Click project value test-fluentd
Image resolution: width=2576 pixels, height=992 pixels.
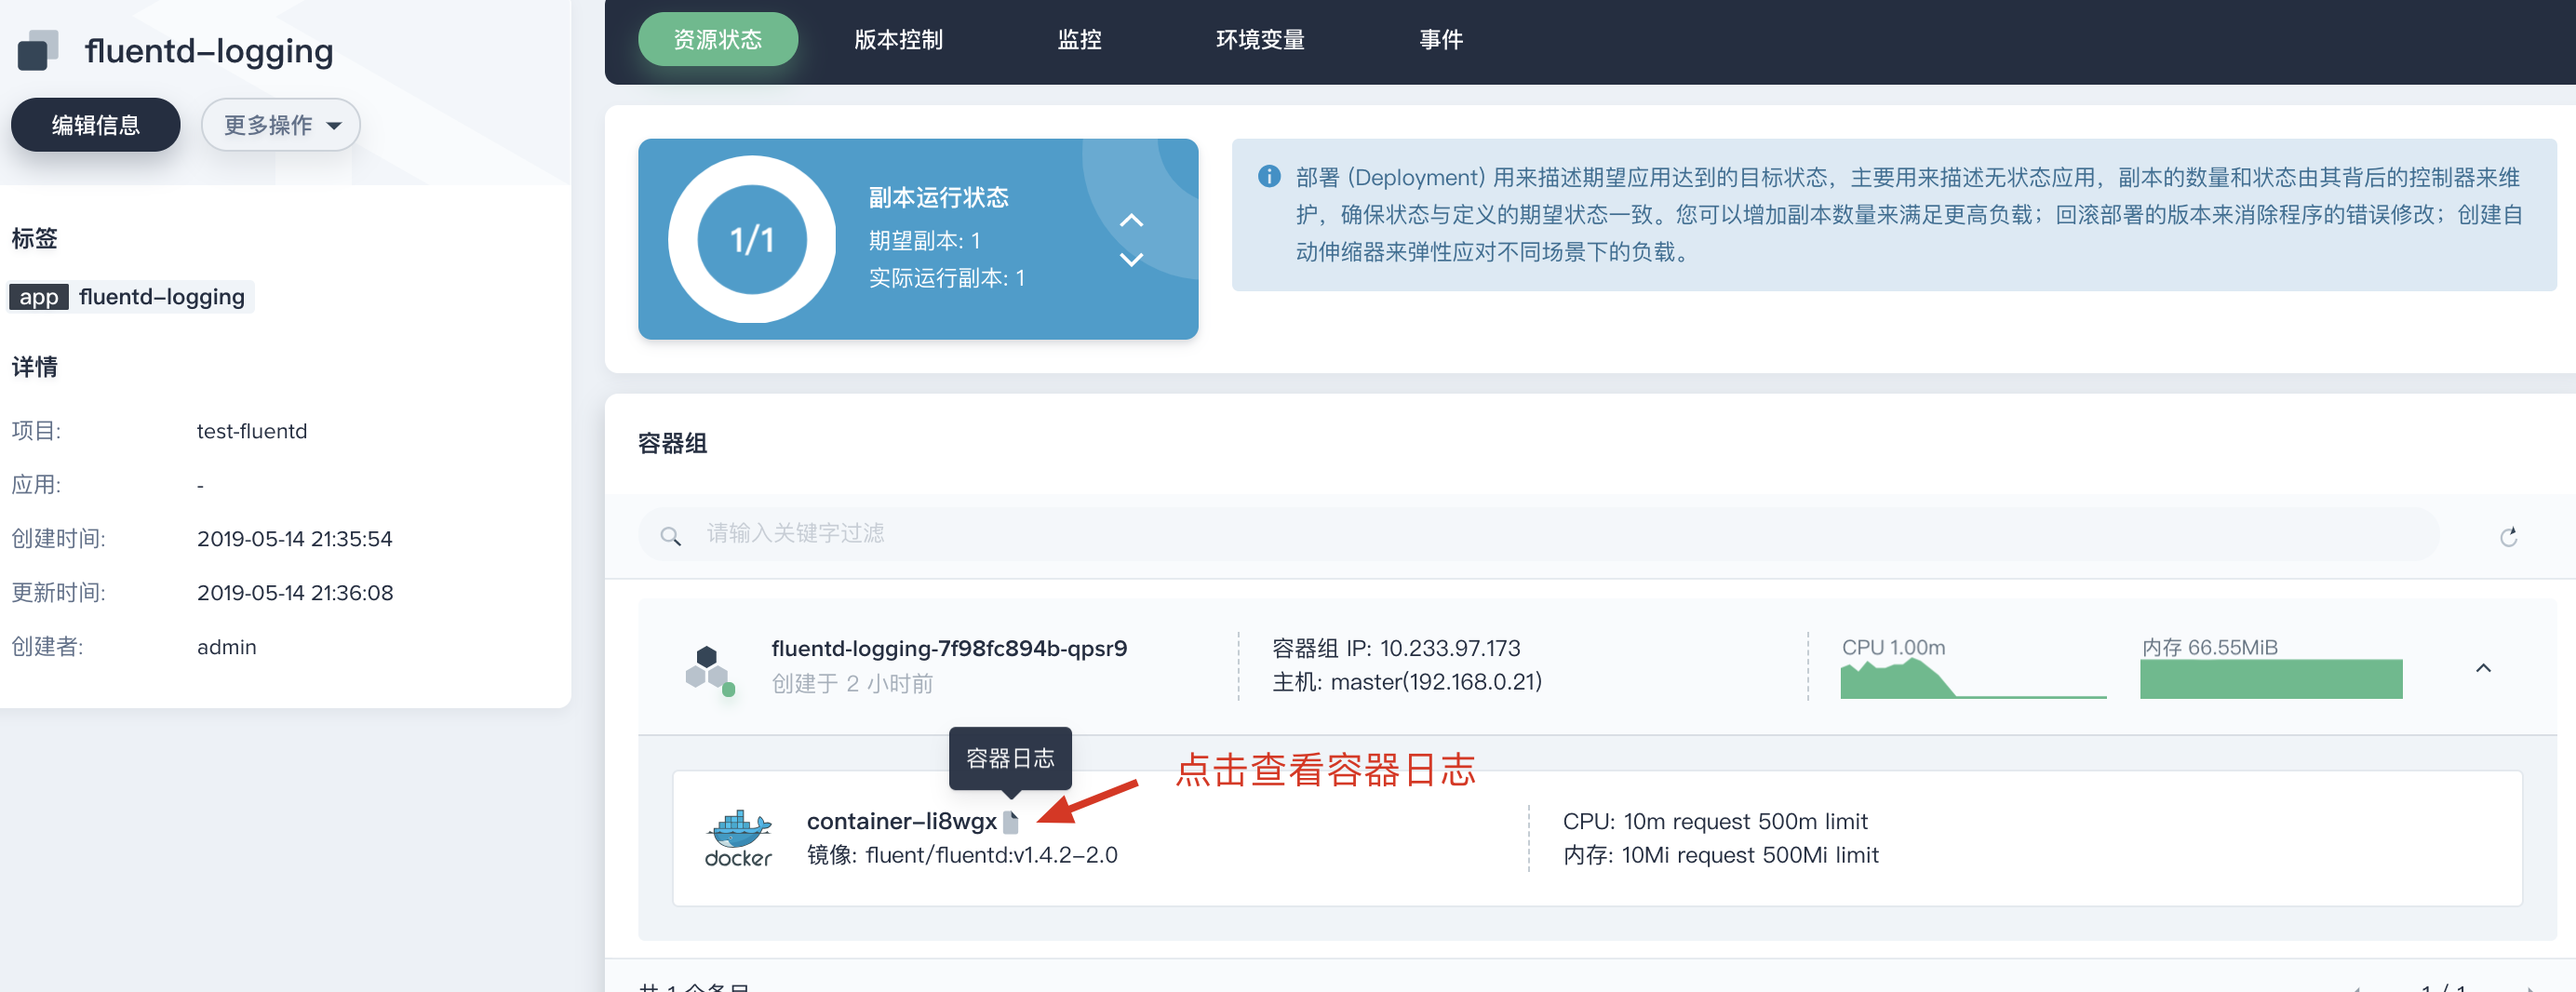[x=252, y=431]
